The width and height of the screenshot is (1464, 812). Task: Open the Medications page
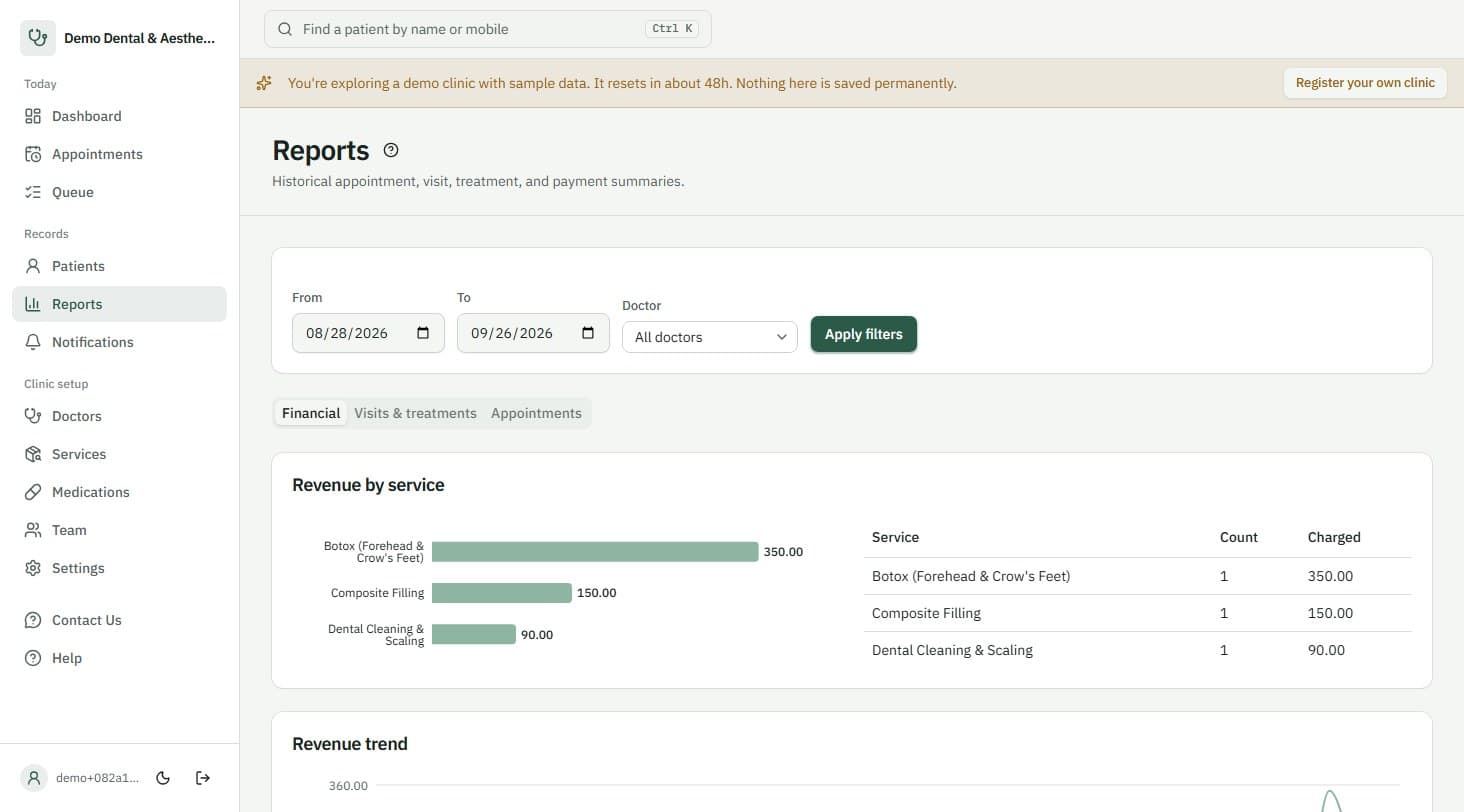pyautogui.click(x=119, y=492)
